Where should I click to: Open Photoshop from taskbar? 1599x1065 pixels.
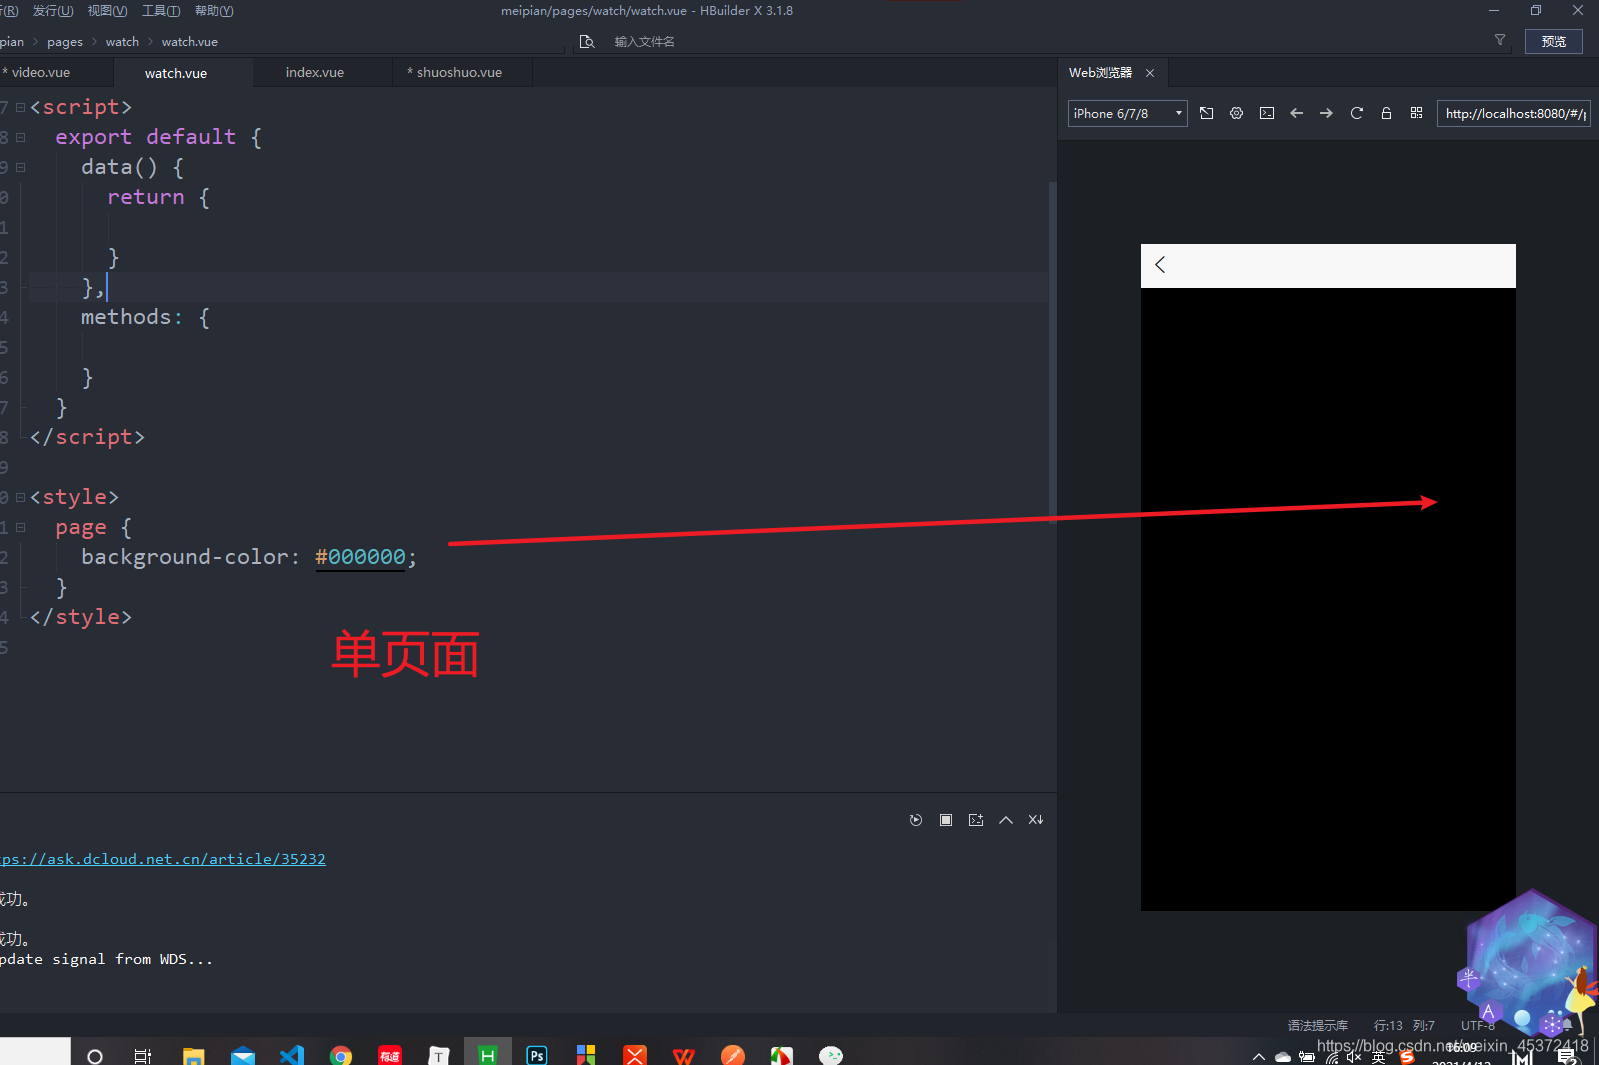click(537, 1056)
